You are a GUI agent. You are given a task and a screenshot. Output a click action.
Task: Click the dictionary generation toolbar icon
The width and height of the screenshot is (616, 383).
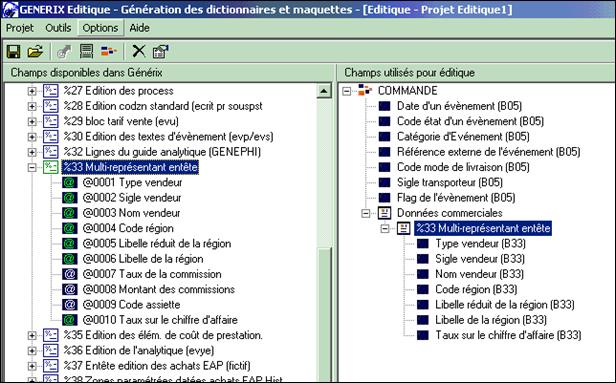pos(86,51)
